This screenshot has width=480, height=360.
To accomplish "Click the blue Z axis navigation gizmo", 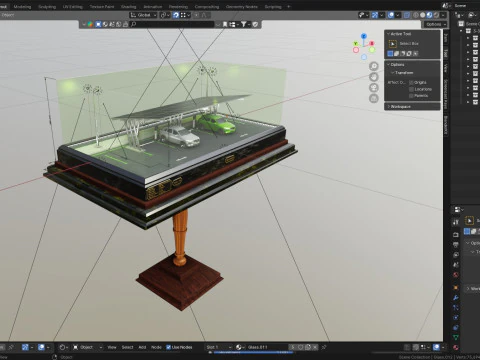I will click(364, 36).
